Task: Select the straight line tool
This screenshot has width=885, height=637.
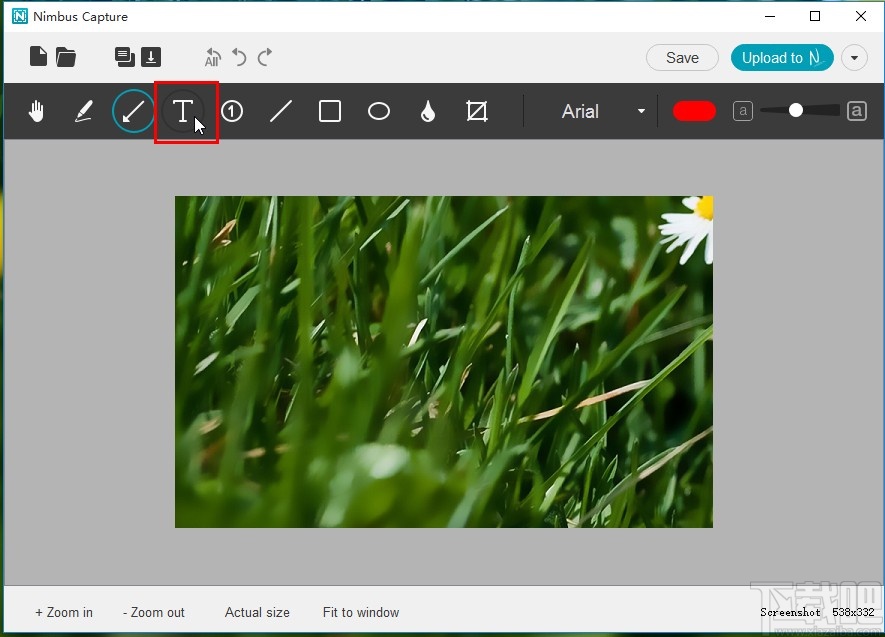Action: 281,111
